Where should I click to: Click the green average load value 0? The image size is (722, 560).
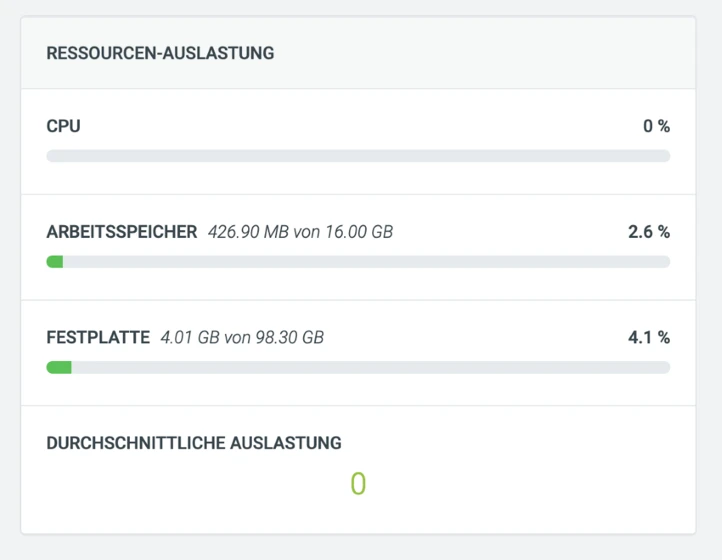click(358, 484)
